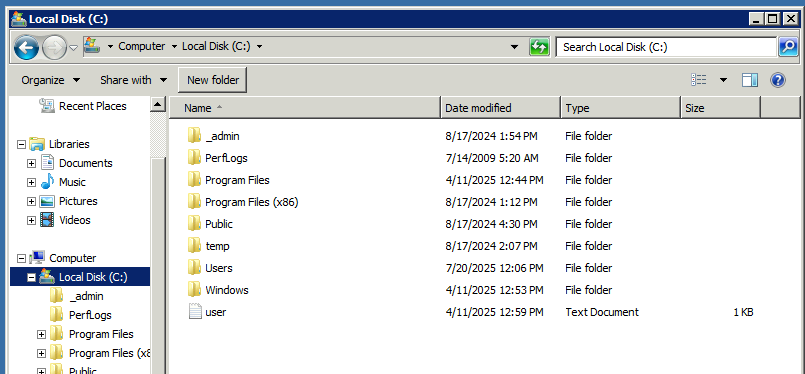Select PerfLogs folder in navigation tree
805x374 pixels.
[x=90, y=315]
